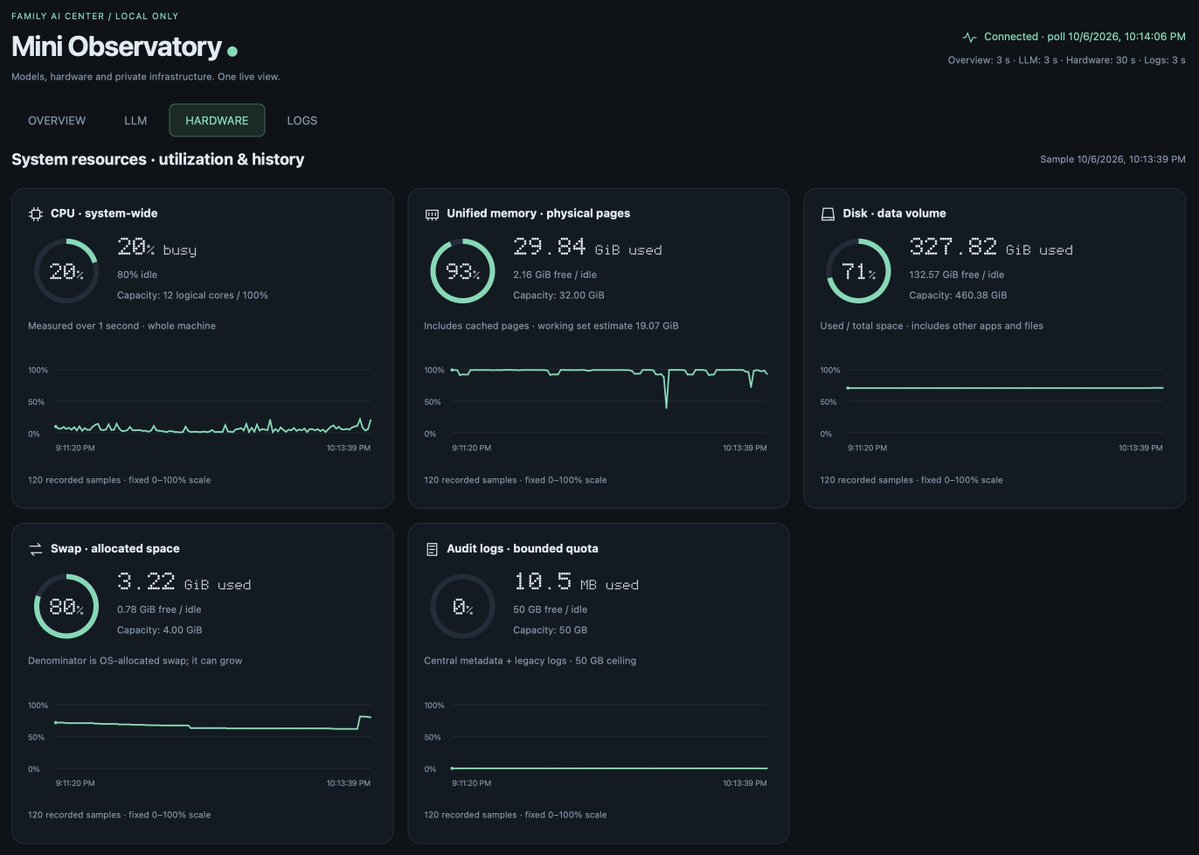Go to the LOGS tab
This screenshot has width=1199, height=855.
[x=302, y=120]
